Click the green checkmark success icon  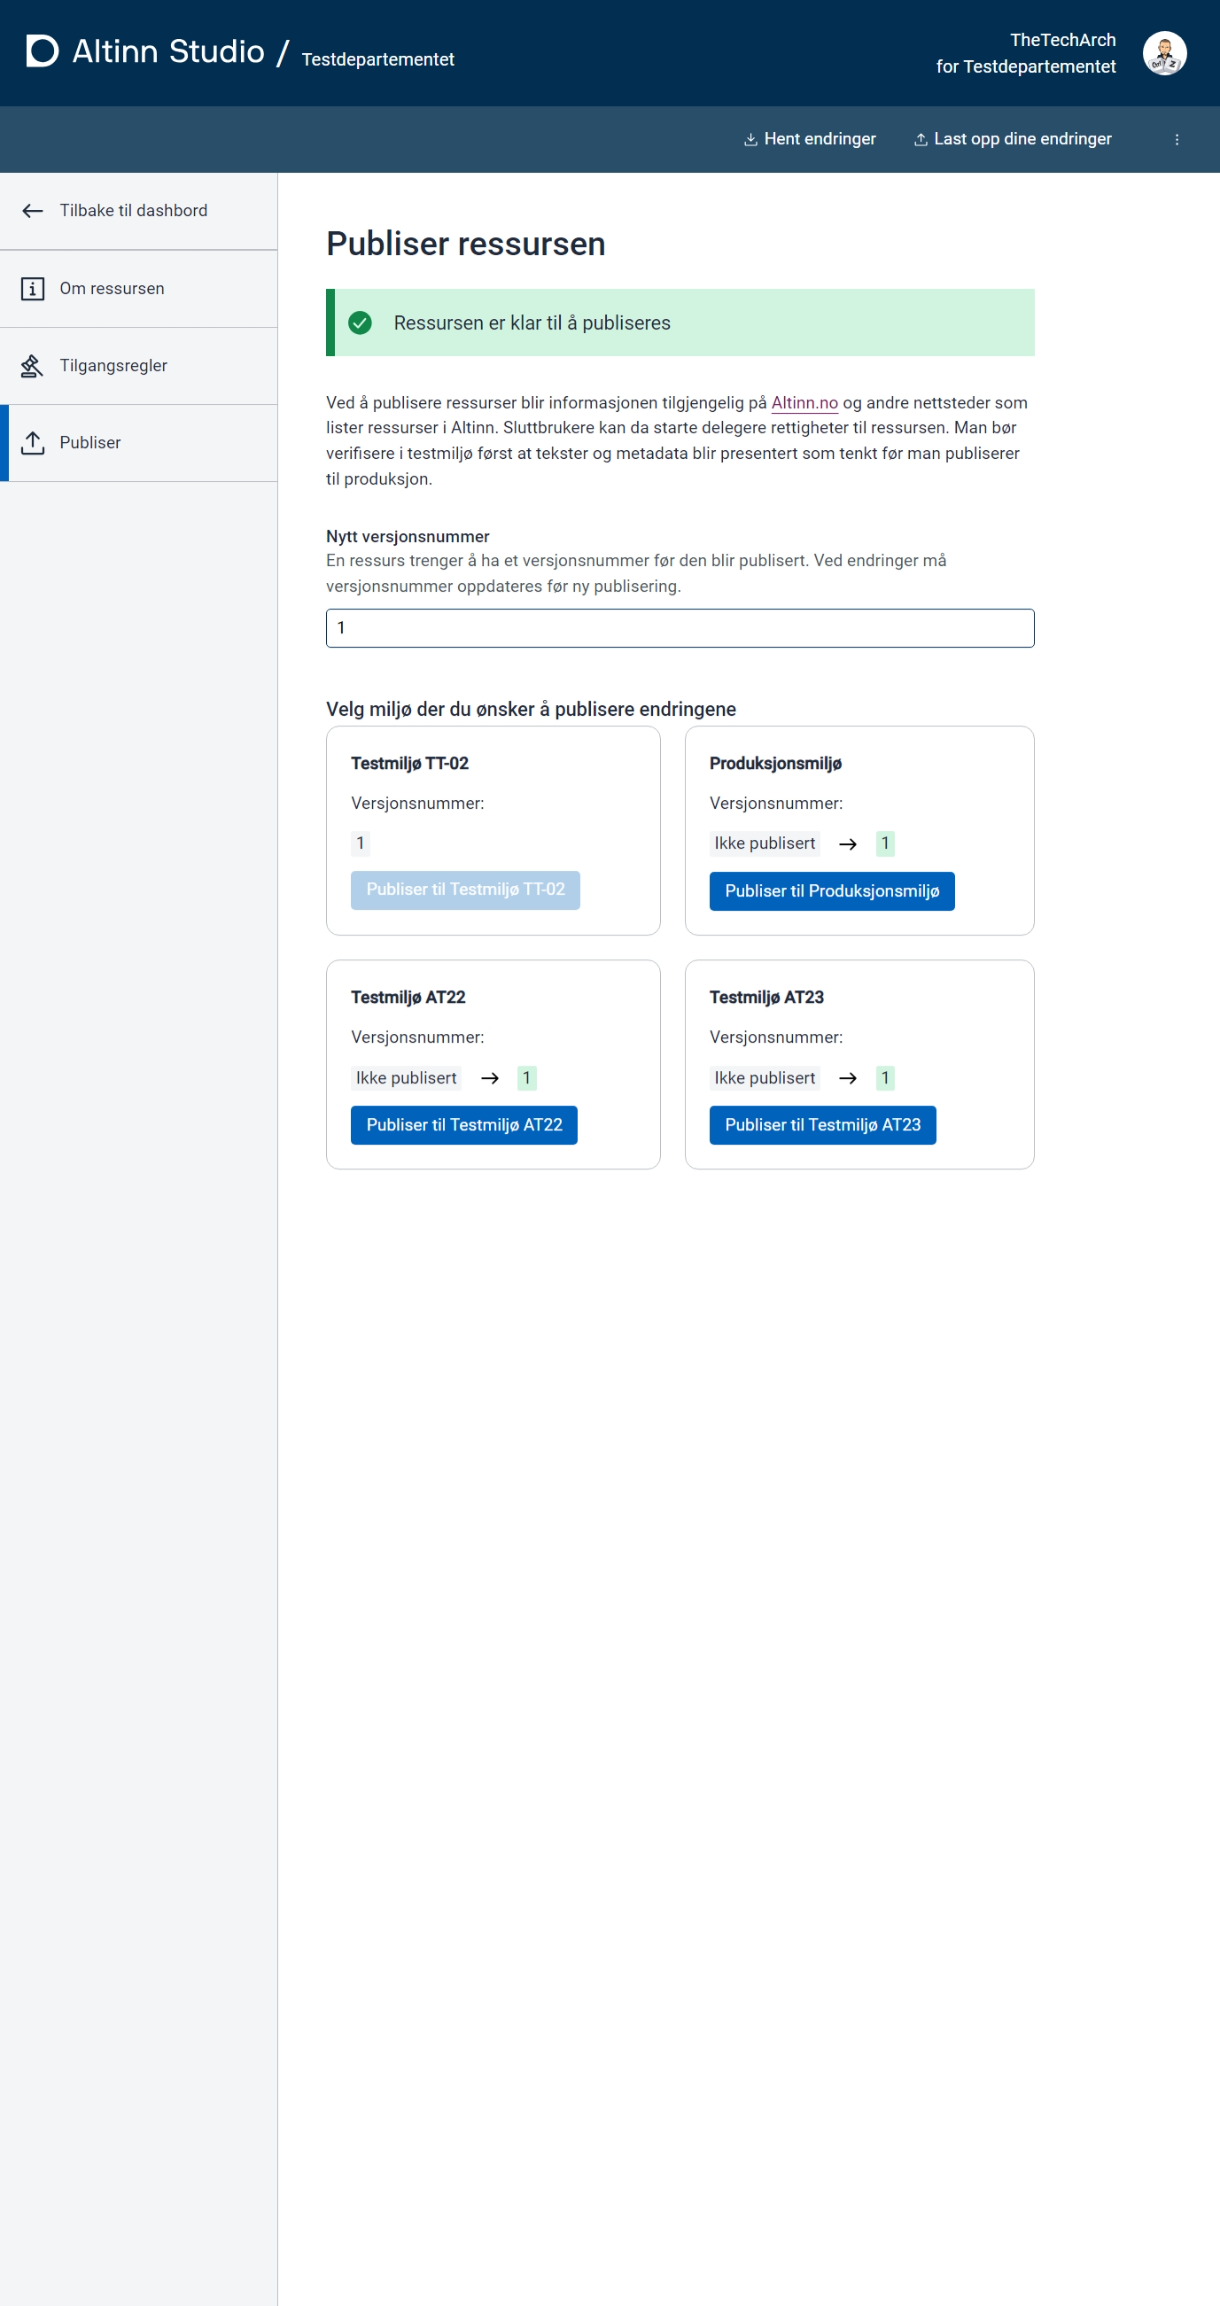[360, 323]
